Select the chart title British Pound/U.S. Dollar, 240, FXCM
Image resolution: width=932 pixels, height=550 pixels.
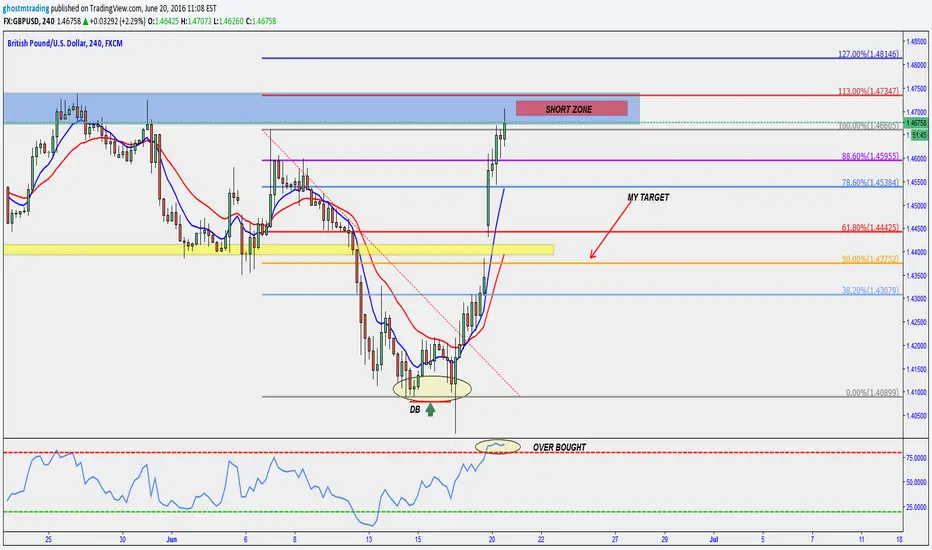(65, 43)
